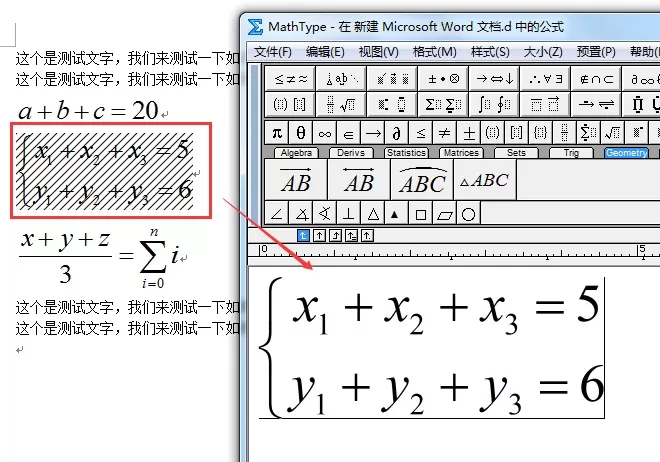Insert the hollow triangle symbol
The height and width of the screenshot is (462, 660).
point(373,213)
